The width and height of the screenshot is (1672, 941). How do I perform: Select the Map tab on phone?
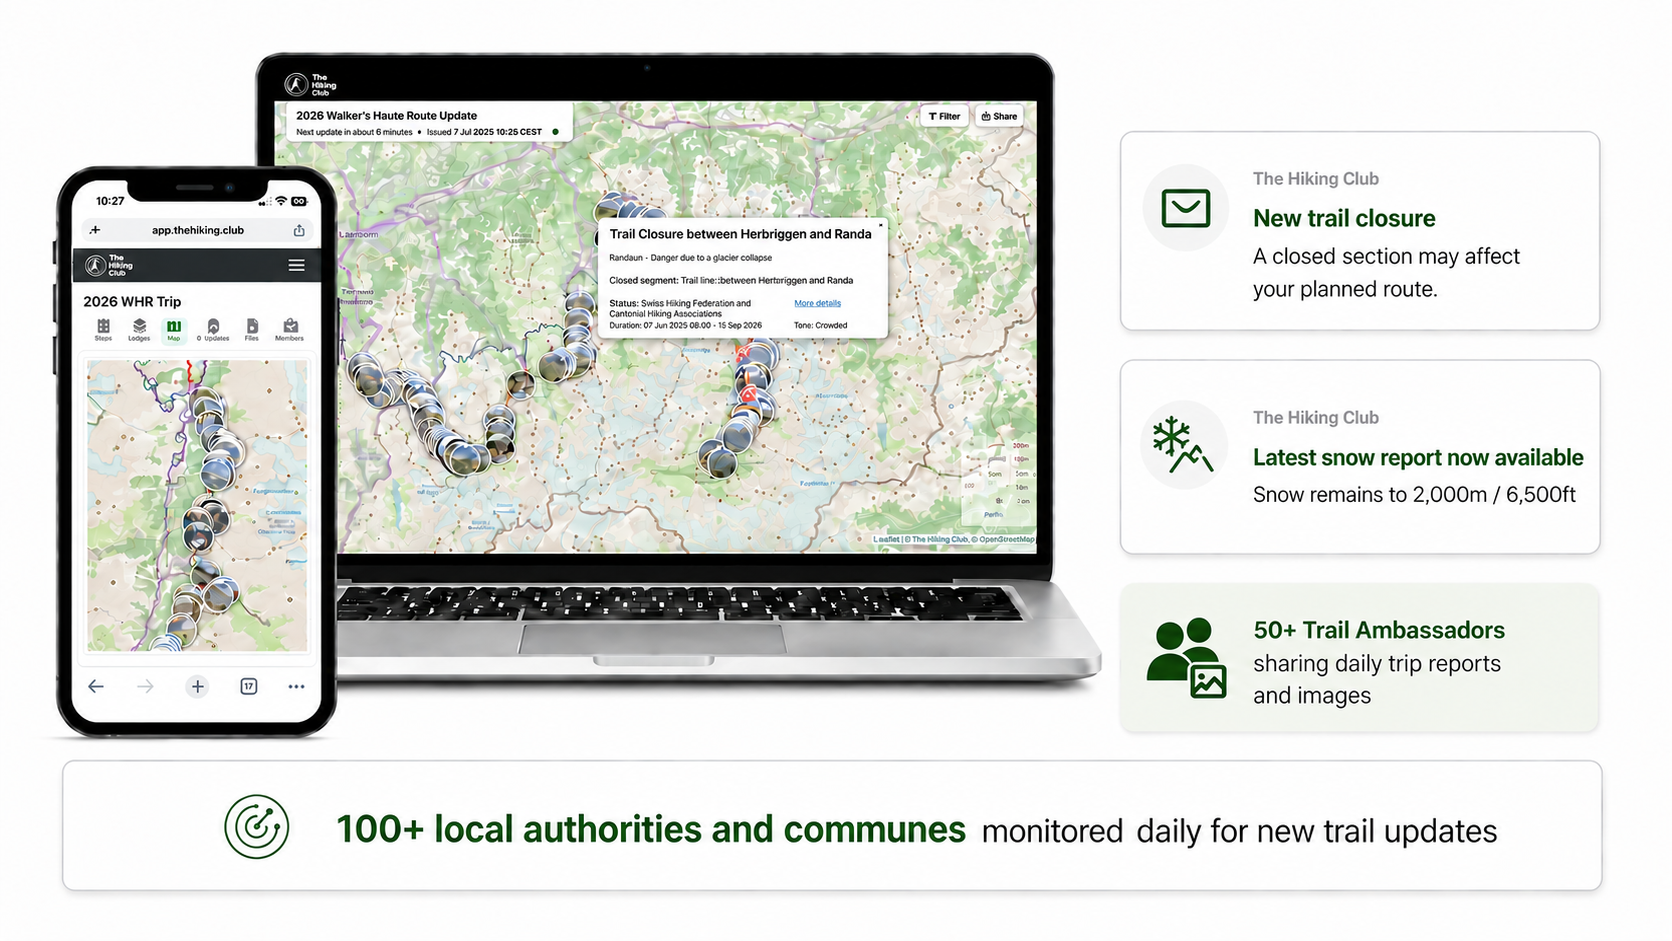coord(174,329)
